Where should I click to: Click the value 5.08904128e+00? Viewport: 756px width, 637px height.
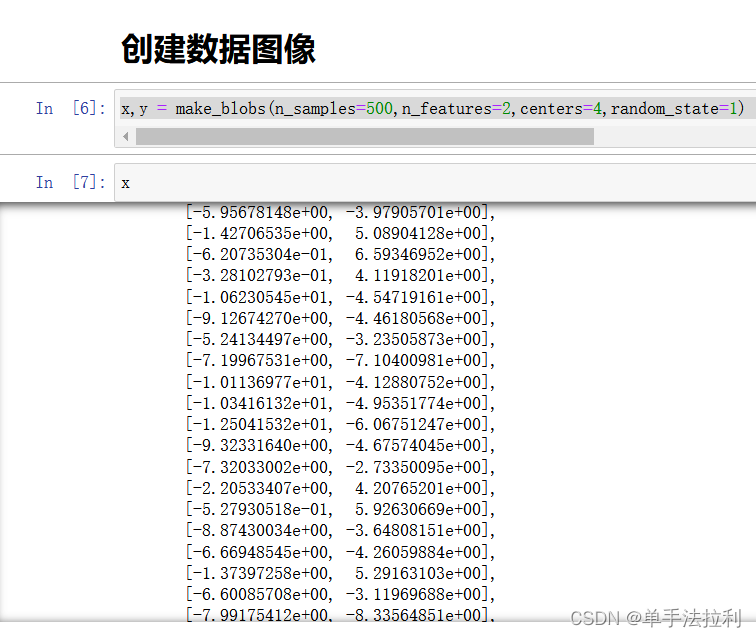pos(418,233)
